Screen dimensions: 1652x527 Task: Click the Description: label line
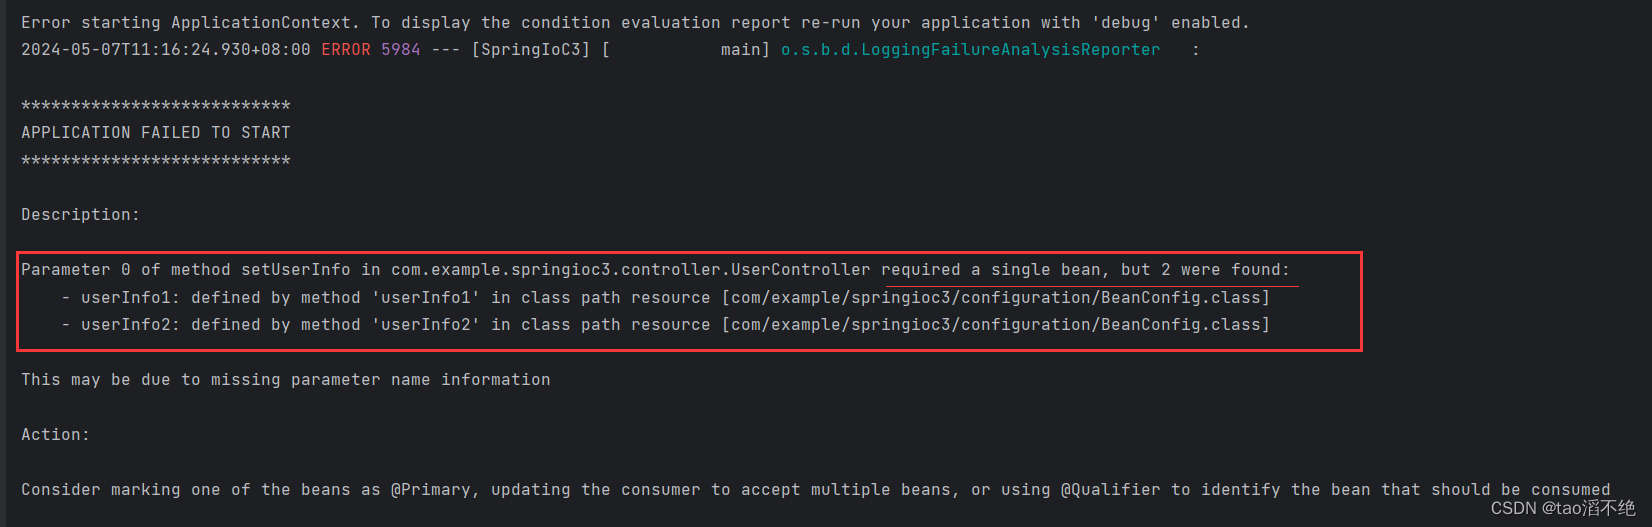pyautogui.click(x=81, y=214)
